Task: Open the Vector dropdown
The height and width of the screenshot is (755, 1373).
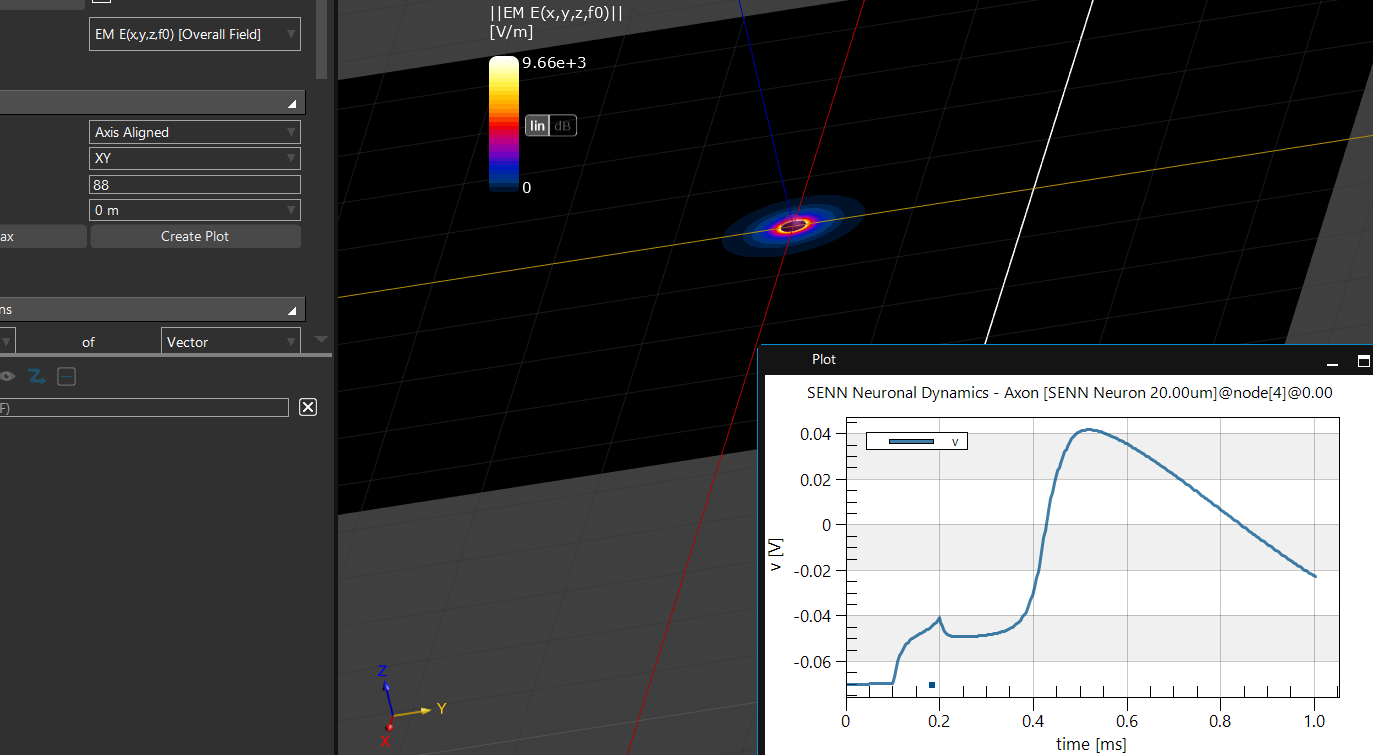Action: [230, 342]
